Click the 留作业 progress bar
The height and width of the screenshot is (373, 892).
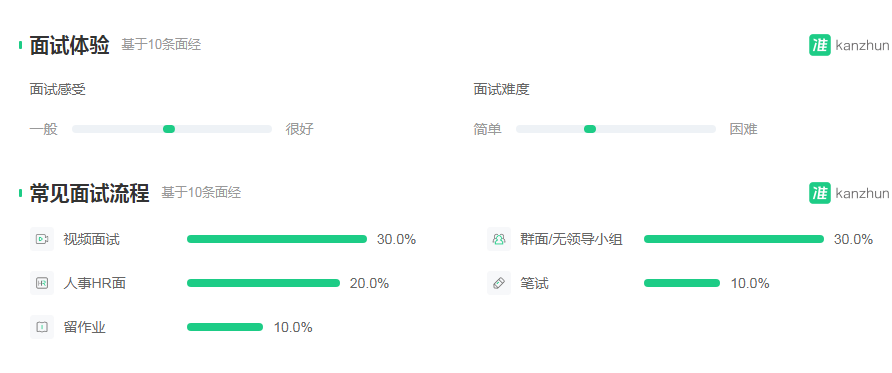225,327
